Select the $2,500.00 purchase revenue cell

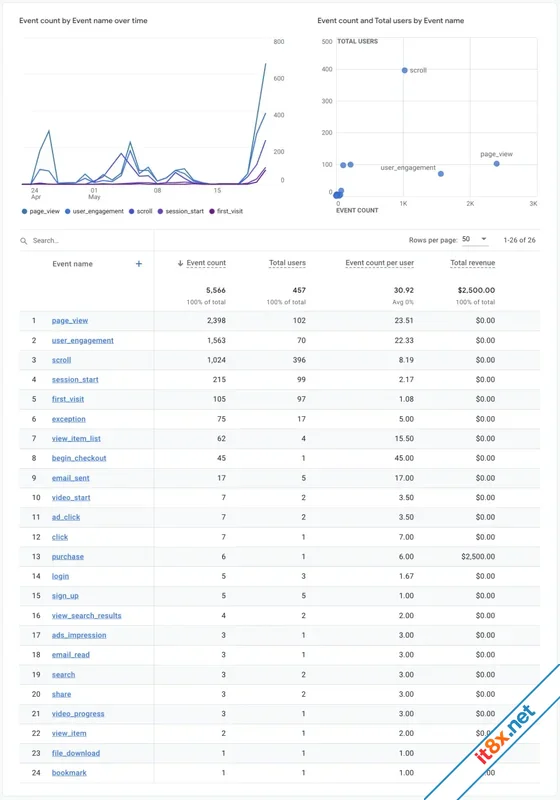[478, 557]
